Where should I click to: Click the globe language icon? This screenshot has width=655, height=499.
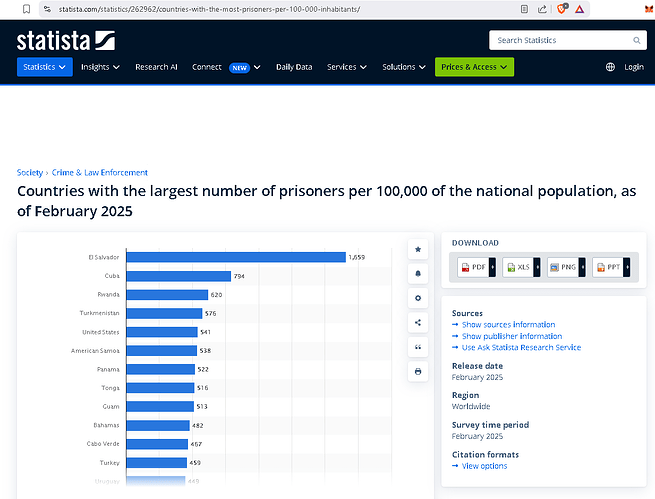coord(610,67)
